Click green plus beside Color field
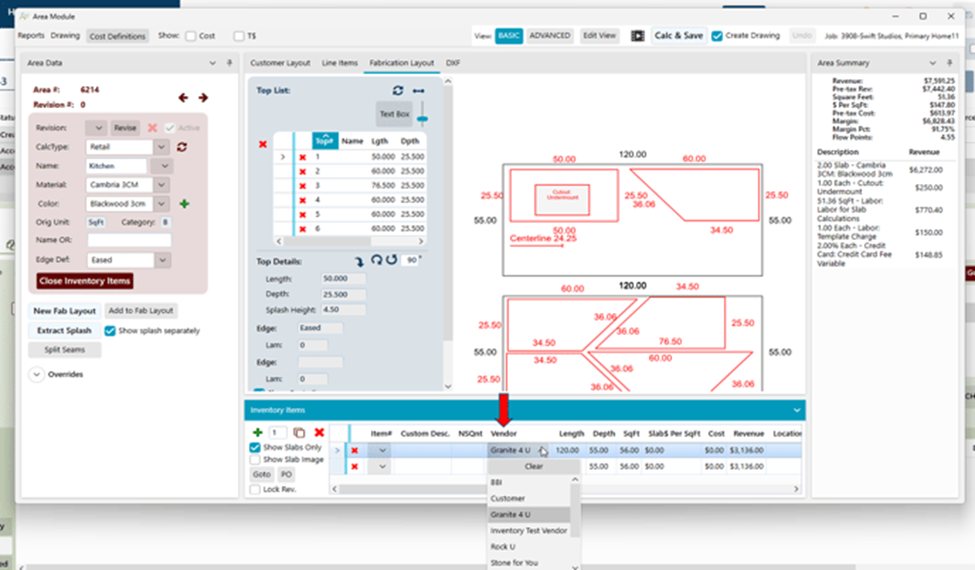975x570 pixels. (184, 204)
